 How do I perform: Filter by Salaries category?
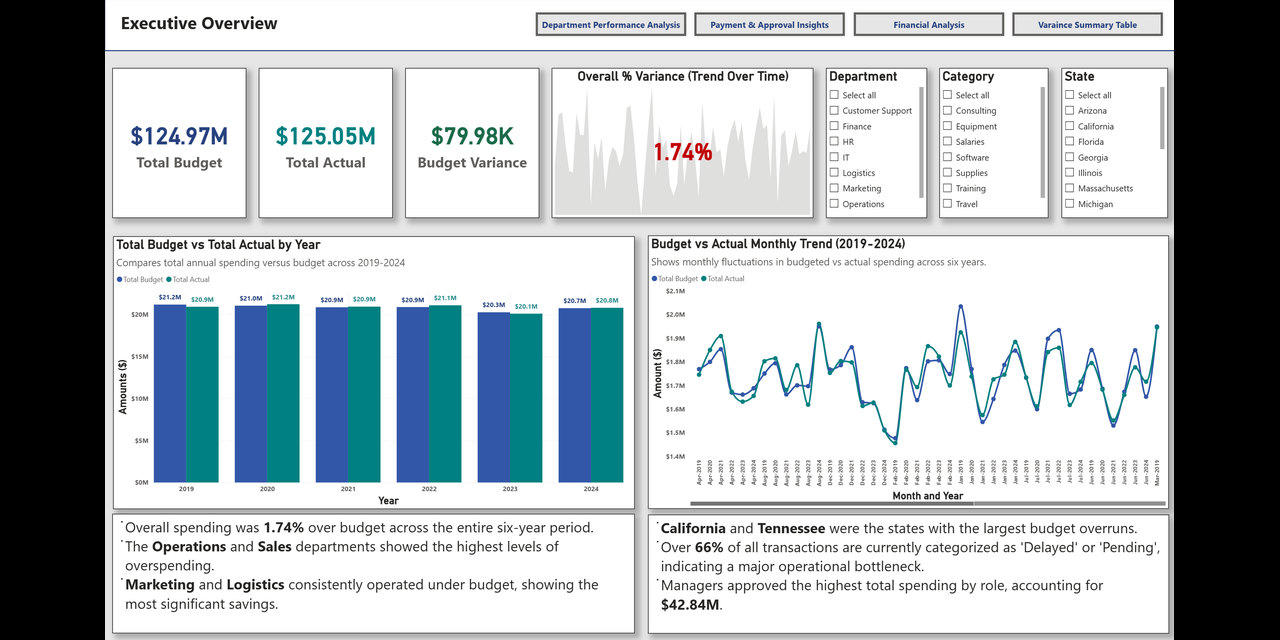point(947,142)
